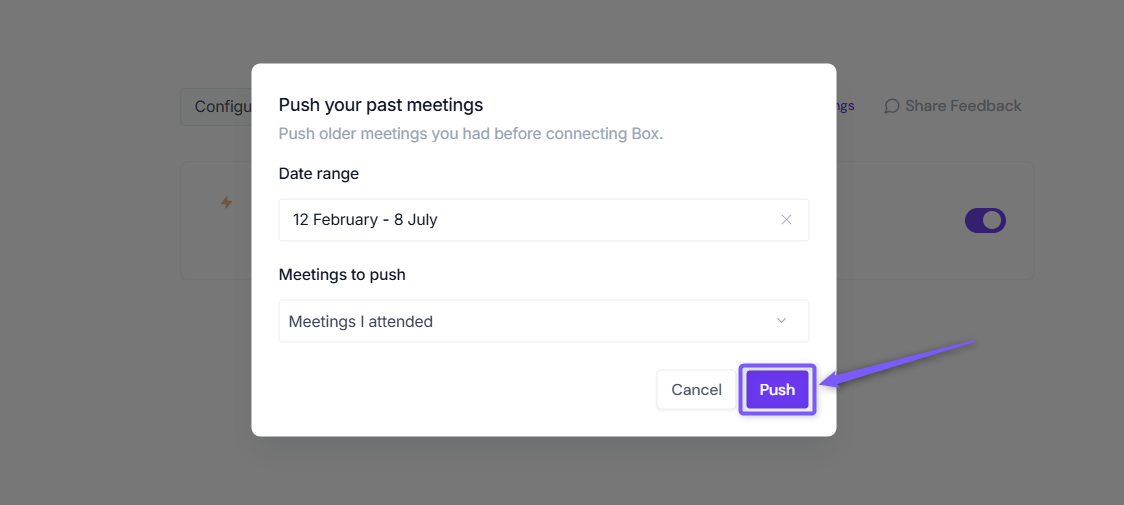Viewport: 1124px width, 505px height.
Task: Open the partially hidden purple link ending in 'ngs'
Action: point(845,106)
